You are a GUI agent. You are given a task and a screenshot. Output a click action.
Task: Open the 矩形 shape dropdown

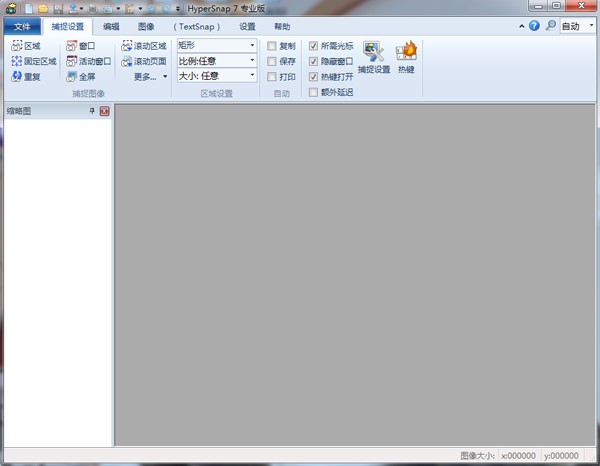point(216,45)
